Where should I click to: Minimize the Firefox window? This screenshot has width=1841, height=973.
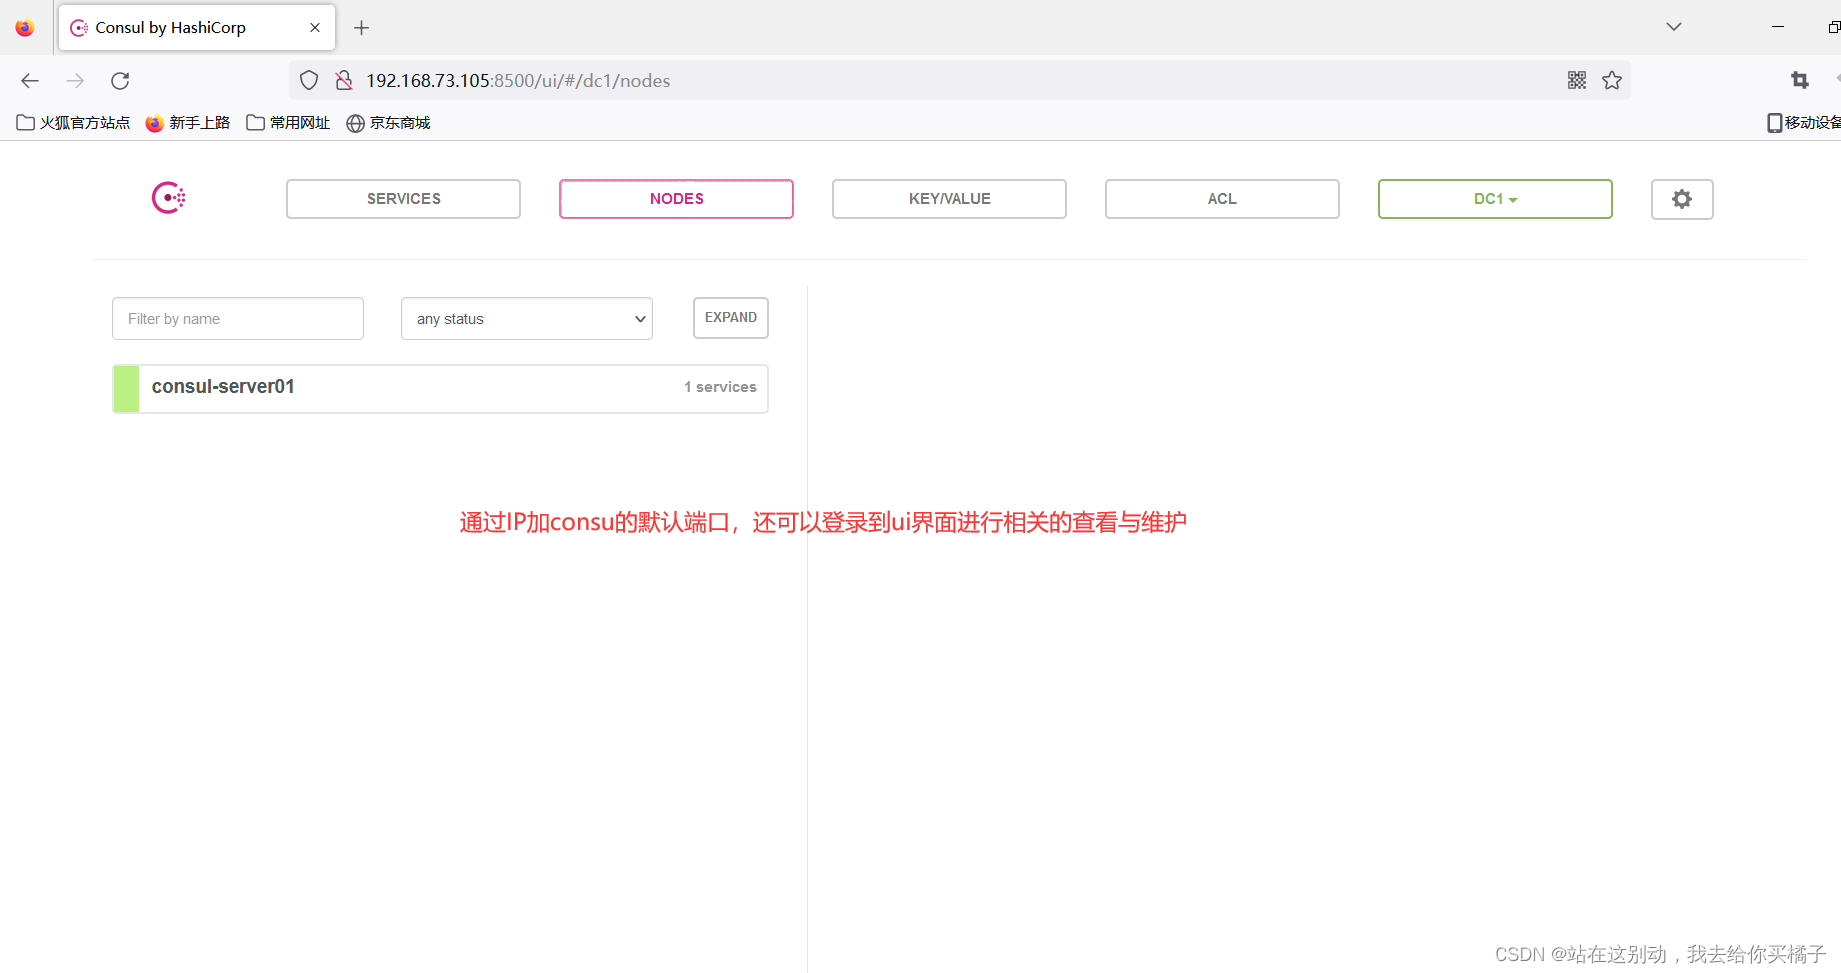coord(1778,27)
